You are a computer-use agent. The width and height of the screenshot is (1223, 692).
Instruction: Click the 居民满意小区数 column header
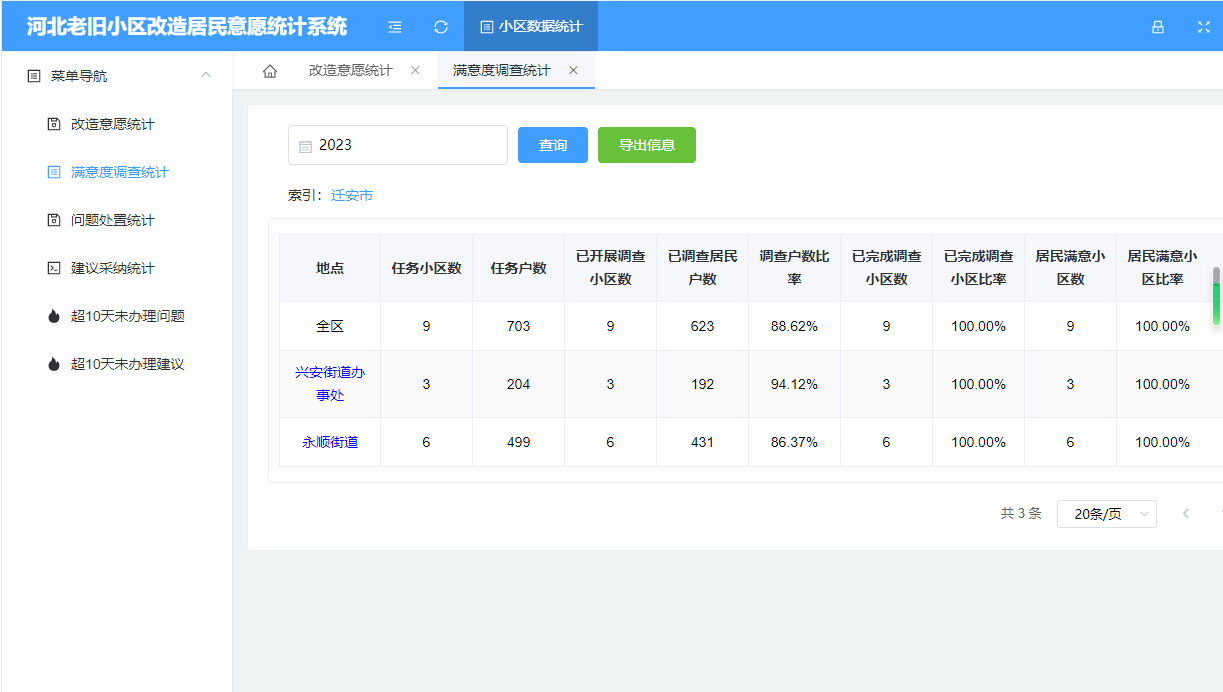point(1070,268)
